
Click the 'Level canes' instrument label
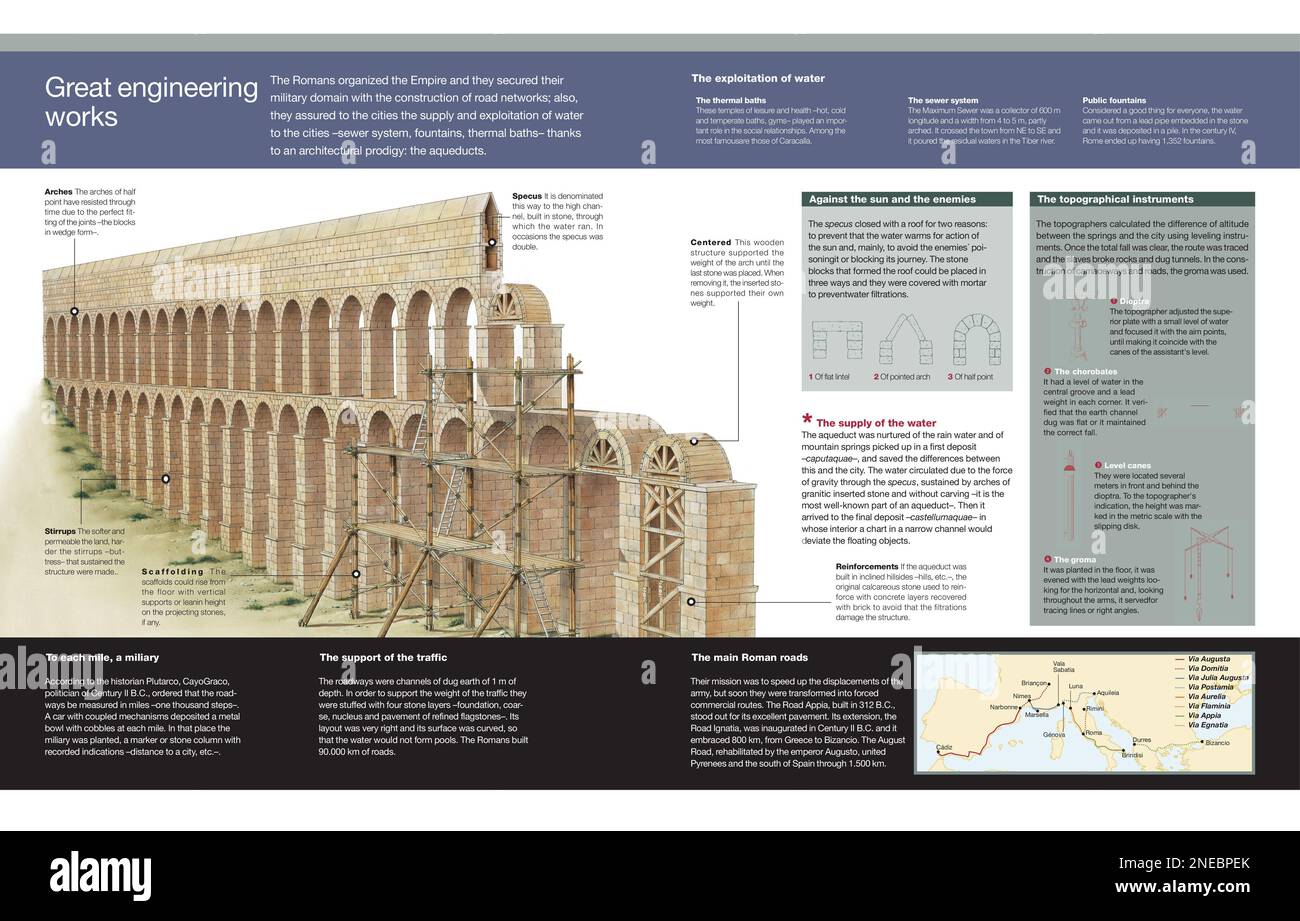pos(1127,465)
